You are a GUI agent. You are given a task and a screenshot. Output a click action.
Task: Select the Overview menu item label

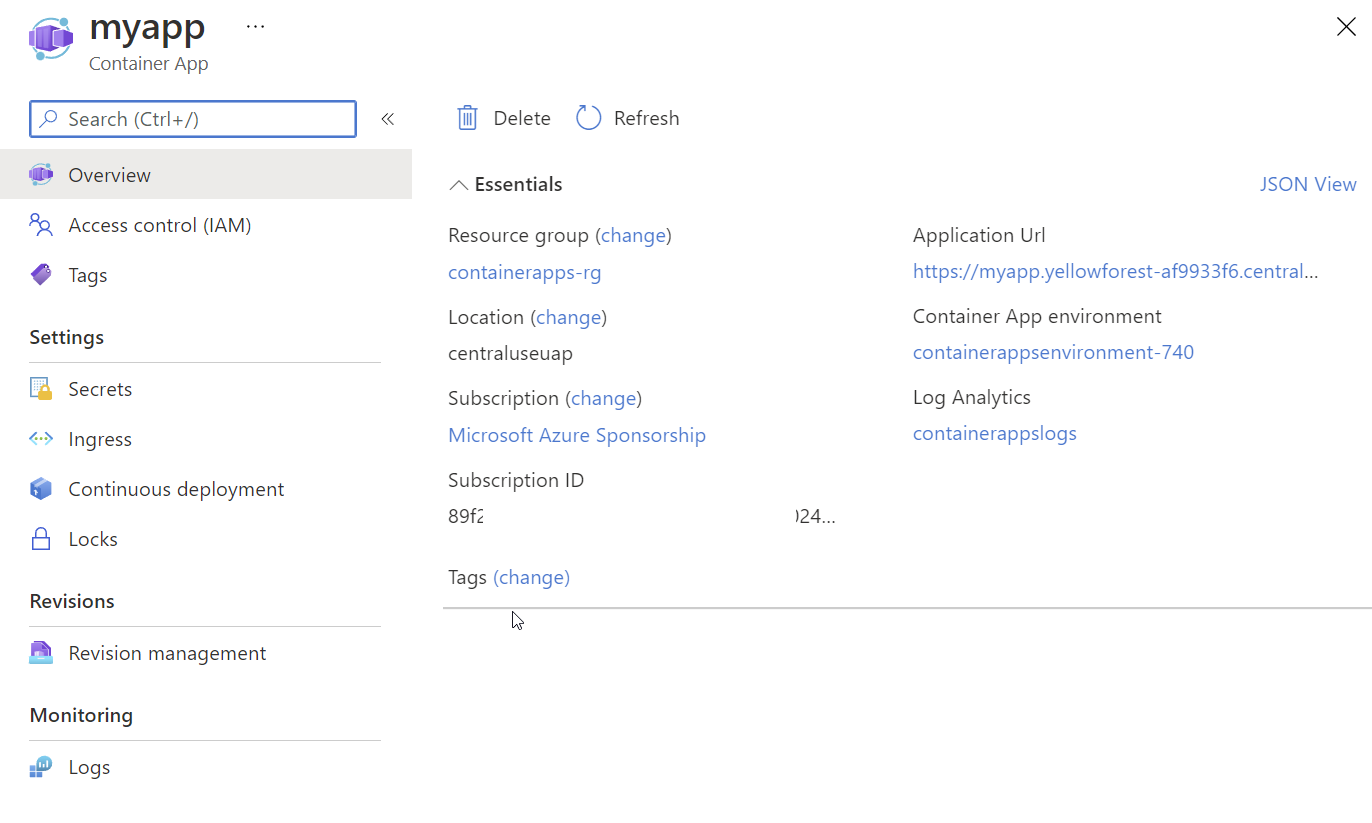click(109, 175)
